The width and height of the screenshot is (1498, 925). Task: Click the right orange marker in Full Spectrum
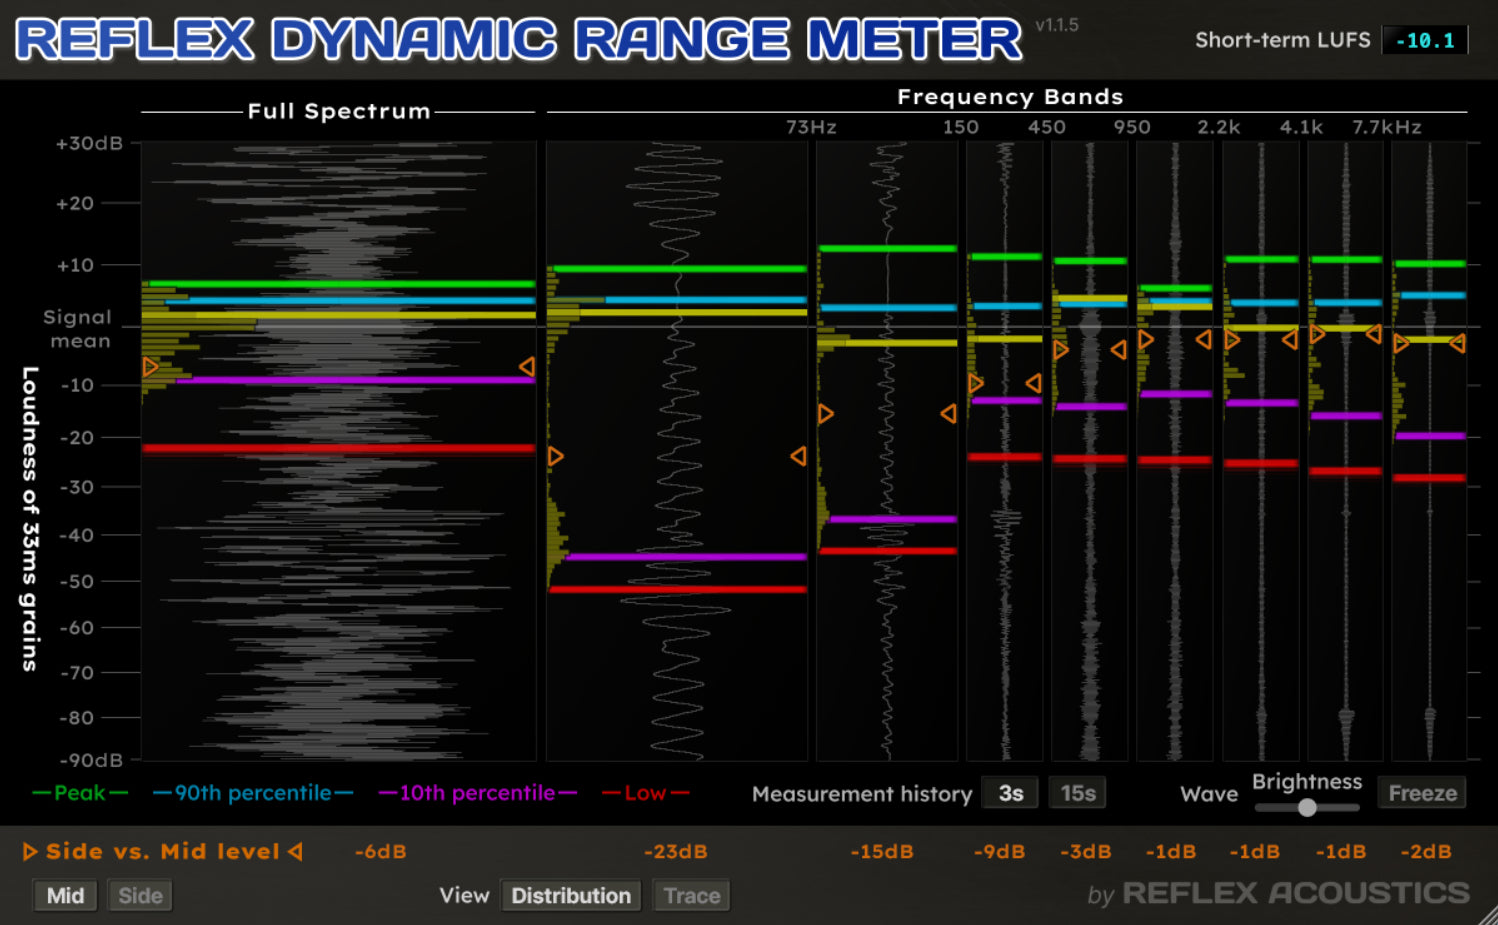pyautogui.click(x=527, y=367)
